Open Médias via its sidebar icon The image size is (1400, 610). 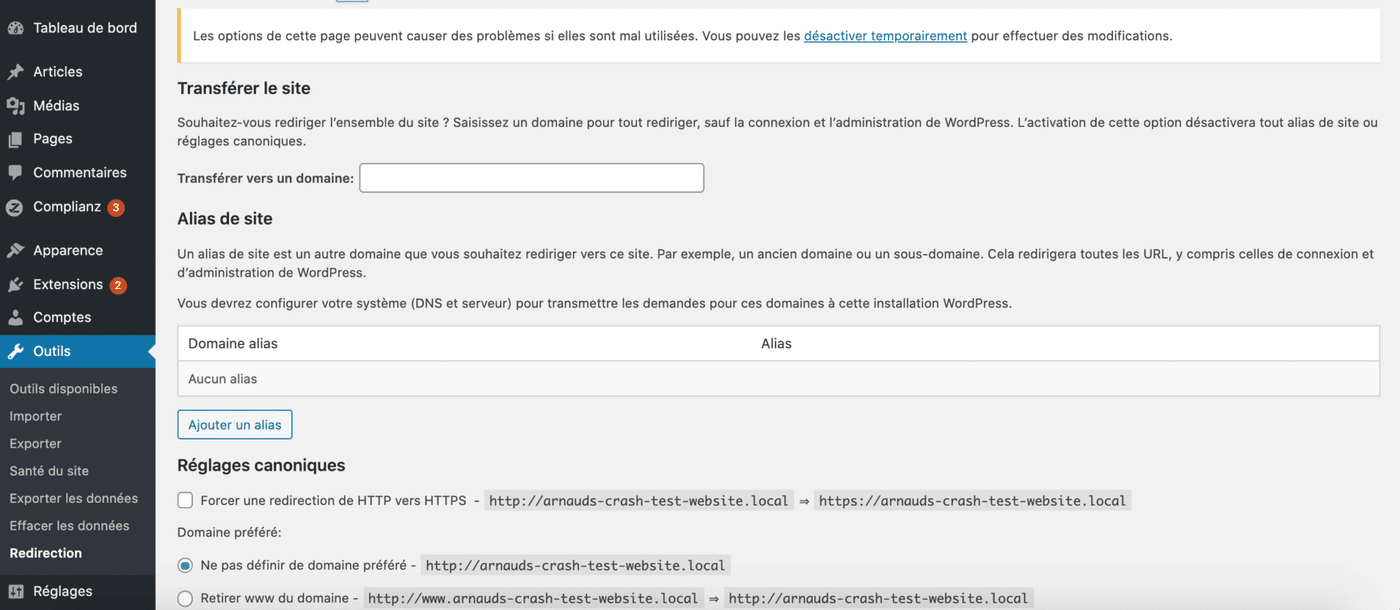(15, 106)
